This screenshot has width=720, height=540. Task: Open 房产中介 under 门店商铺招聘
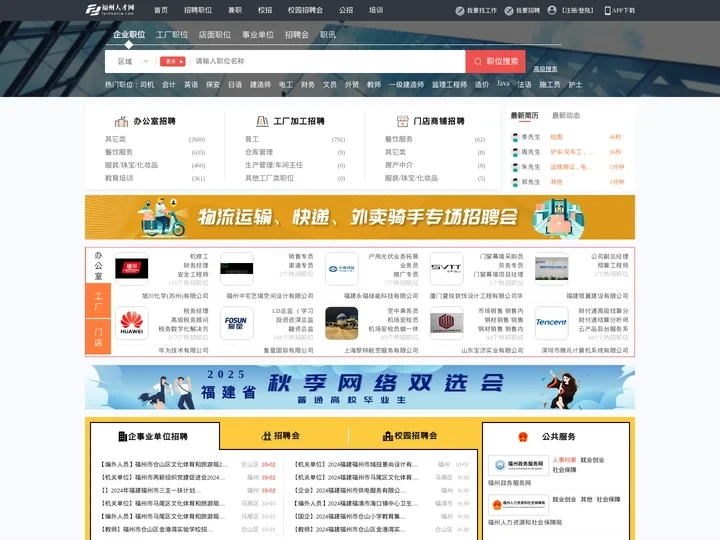click(399, 165)
